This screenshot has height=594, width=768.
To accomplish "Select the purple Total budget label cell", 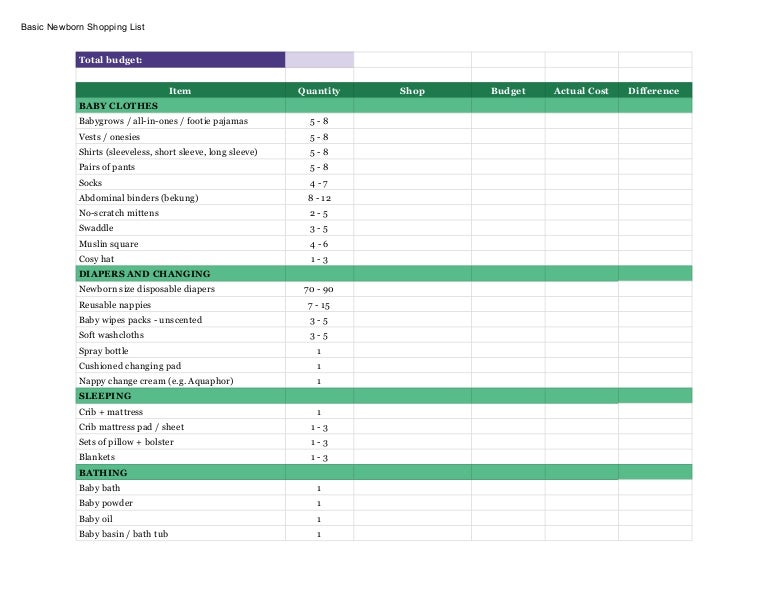I will pos(180,60).
